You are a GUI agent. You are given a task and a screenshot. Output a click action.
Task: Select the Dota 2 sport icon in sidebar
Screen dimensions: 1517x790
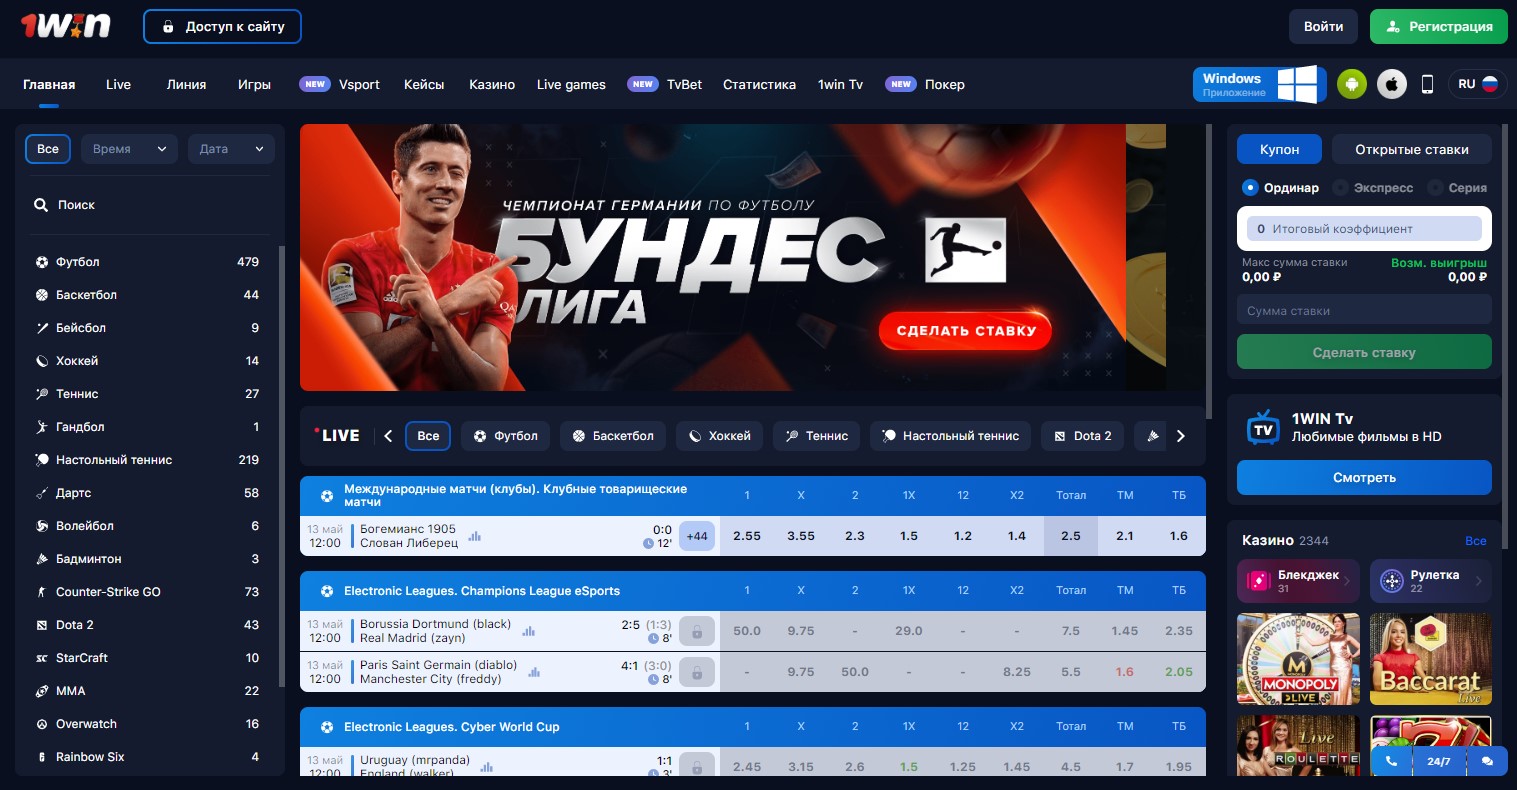pyautogui.click(x=41, y=624)
